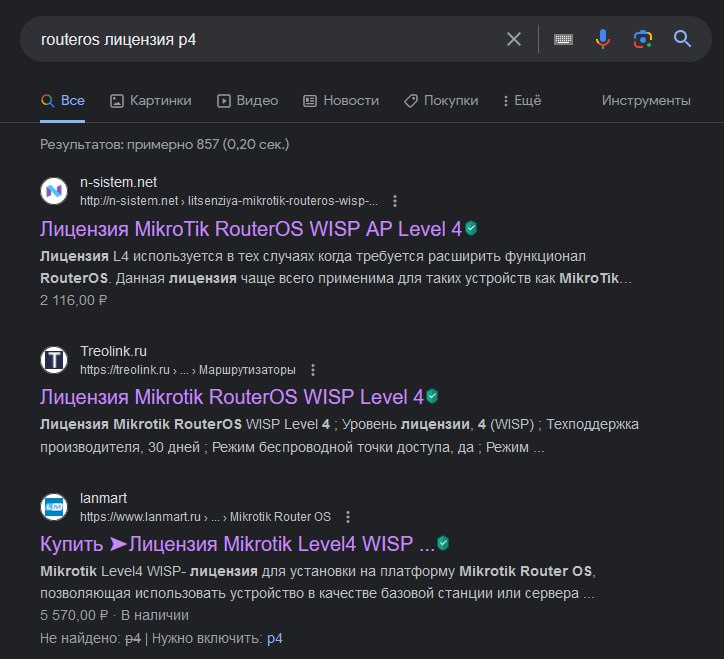
Task: Click the n-sistem.net URL breadcrumb
Action: (229, 201)
